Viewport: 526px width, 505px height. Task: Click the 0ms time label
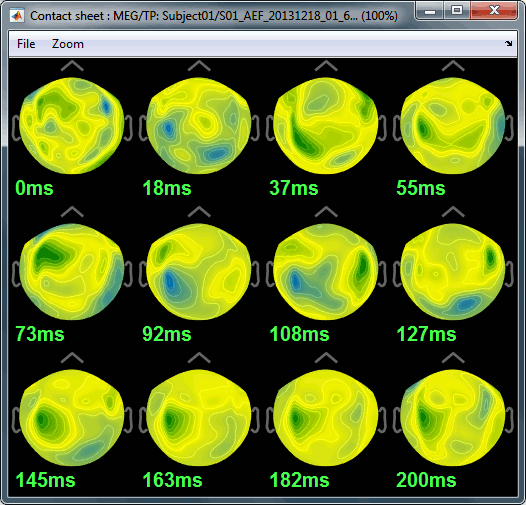34,188
